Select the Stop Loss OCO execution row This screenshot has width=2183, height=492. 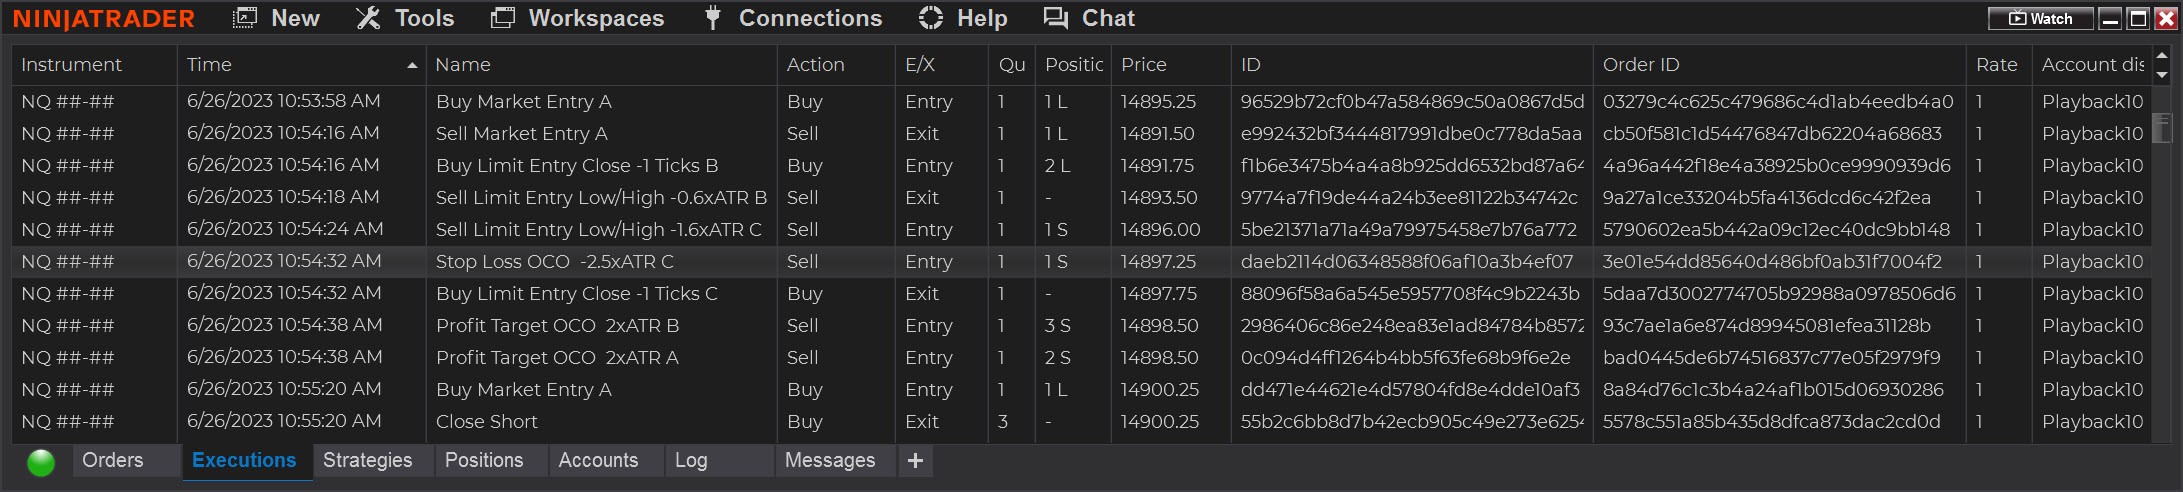point(555,262)
